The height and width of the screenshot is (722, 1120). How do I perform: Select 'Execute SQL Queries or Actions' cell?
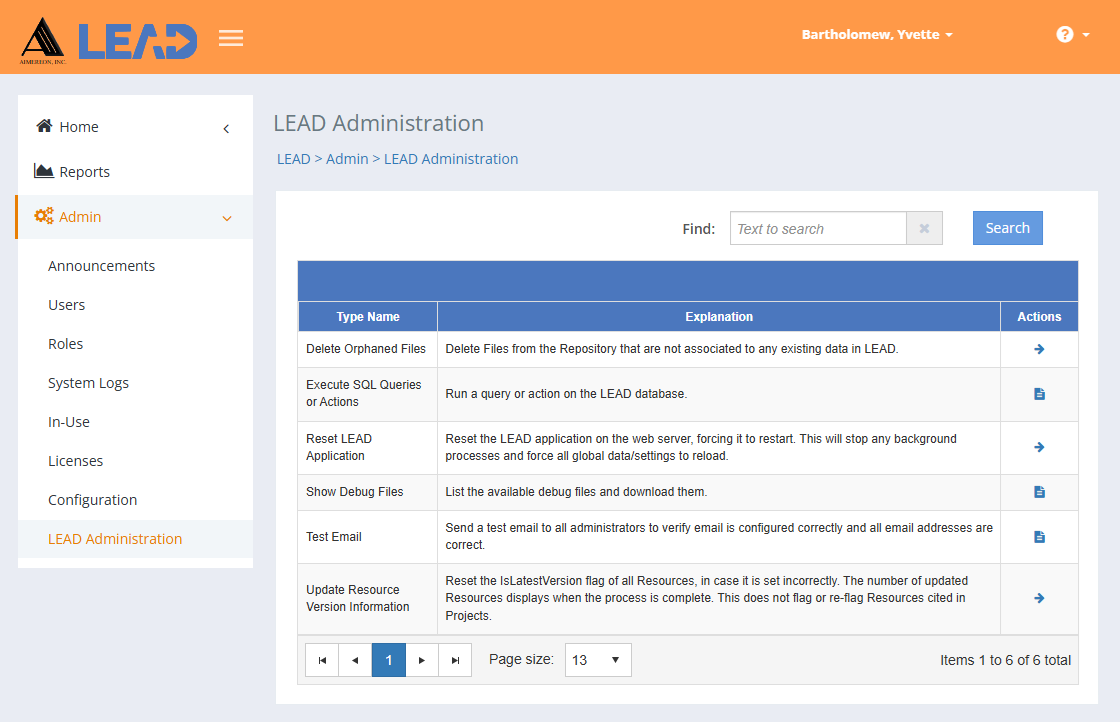pyautogui.click(x=368, y=394)
